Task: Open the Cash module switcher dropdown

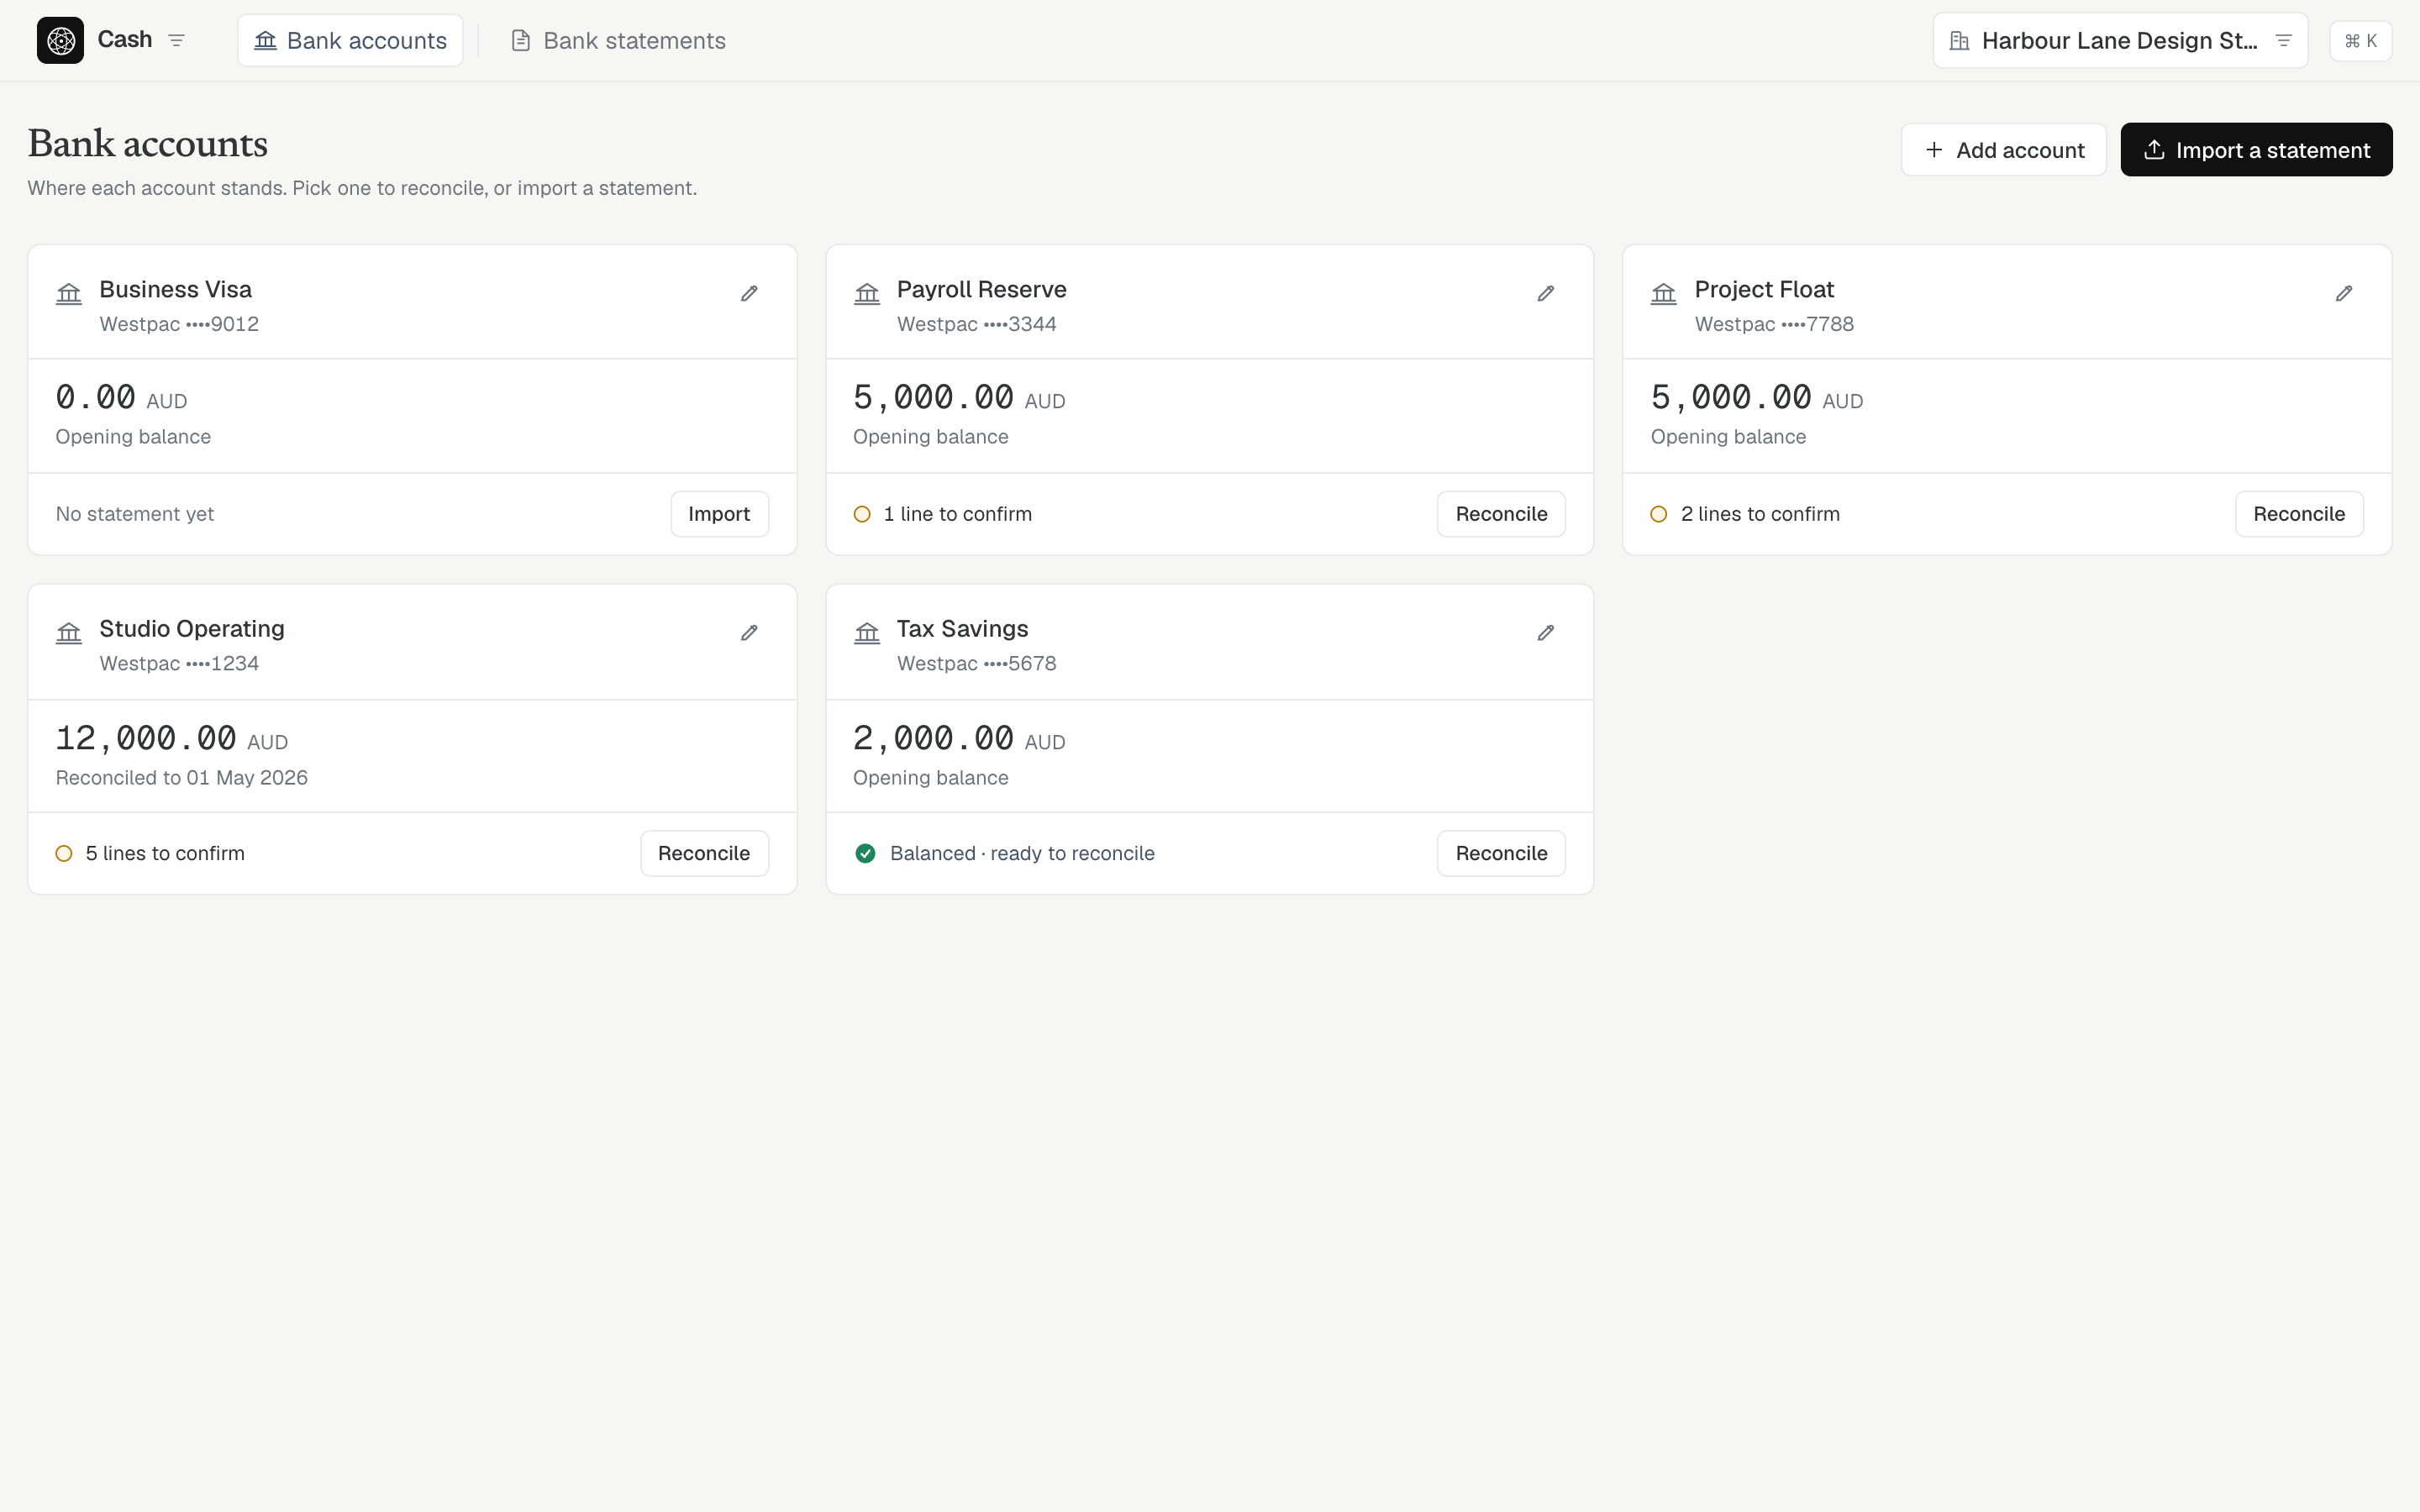Action: (x=177, y=40)
